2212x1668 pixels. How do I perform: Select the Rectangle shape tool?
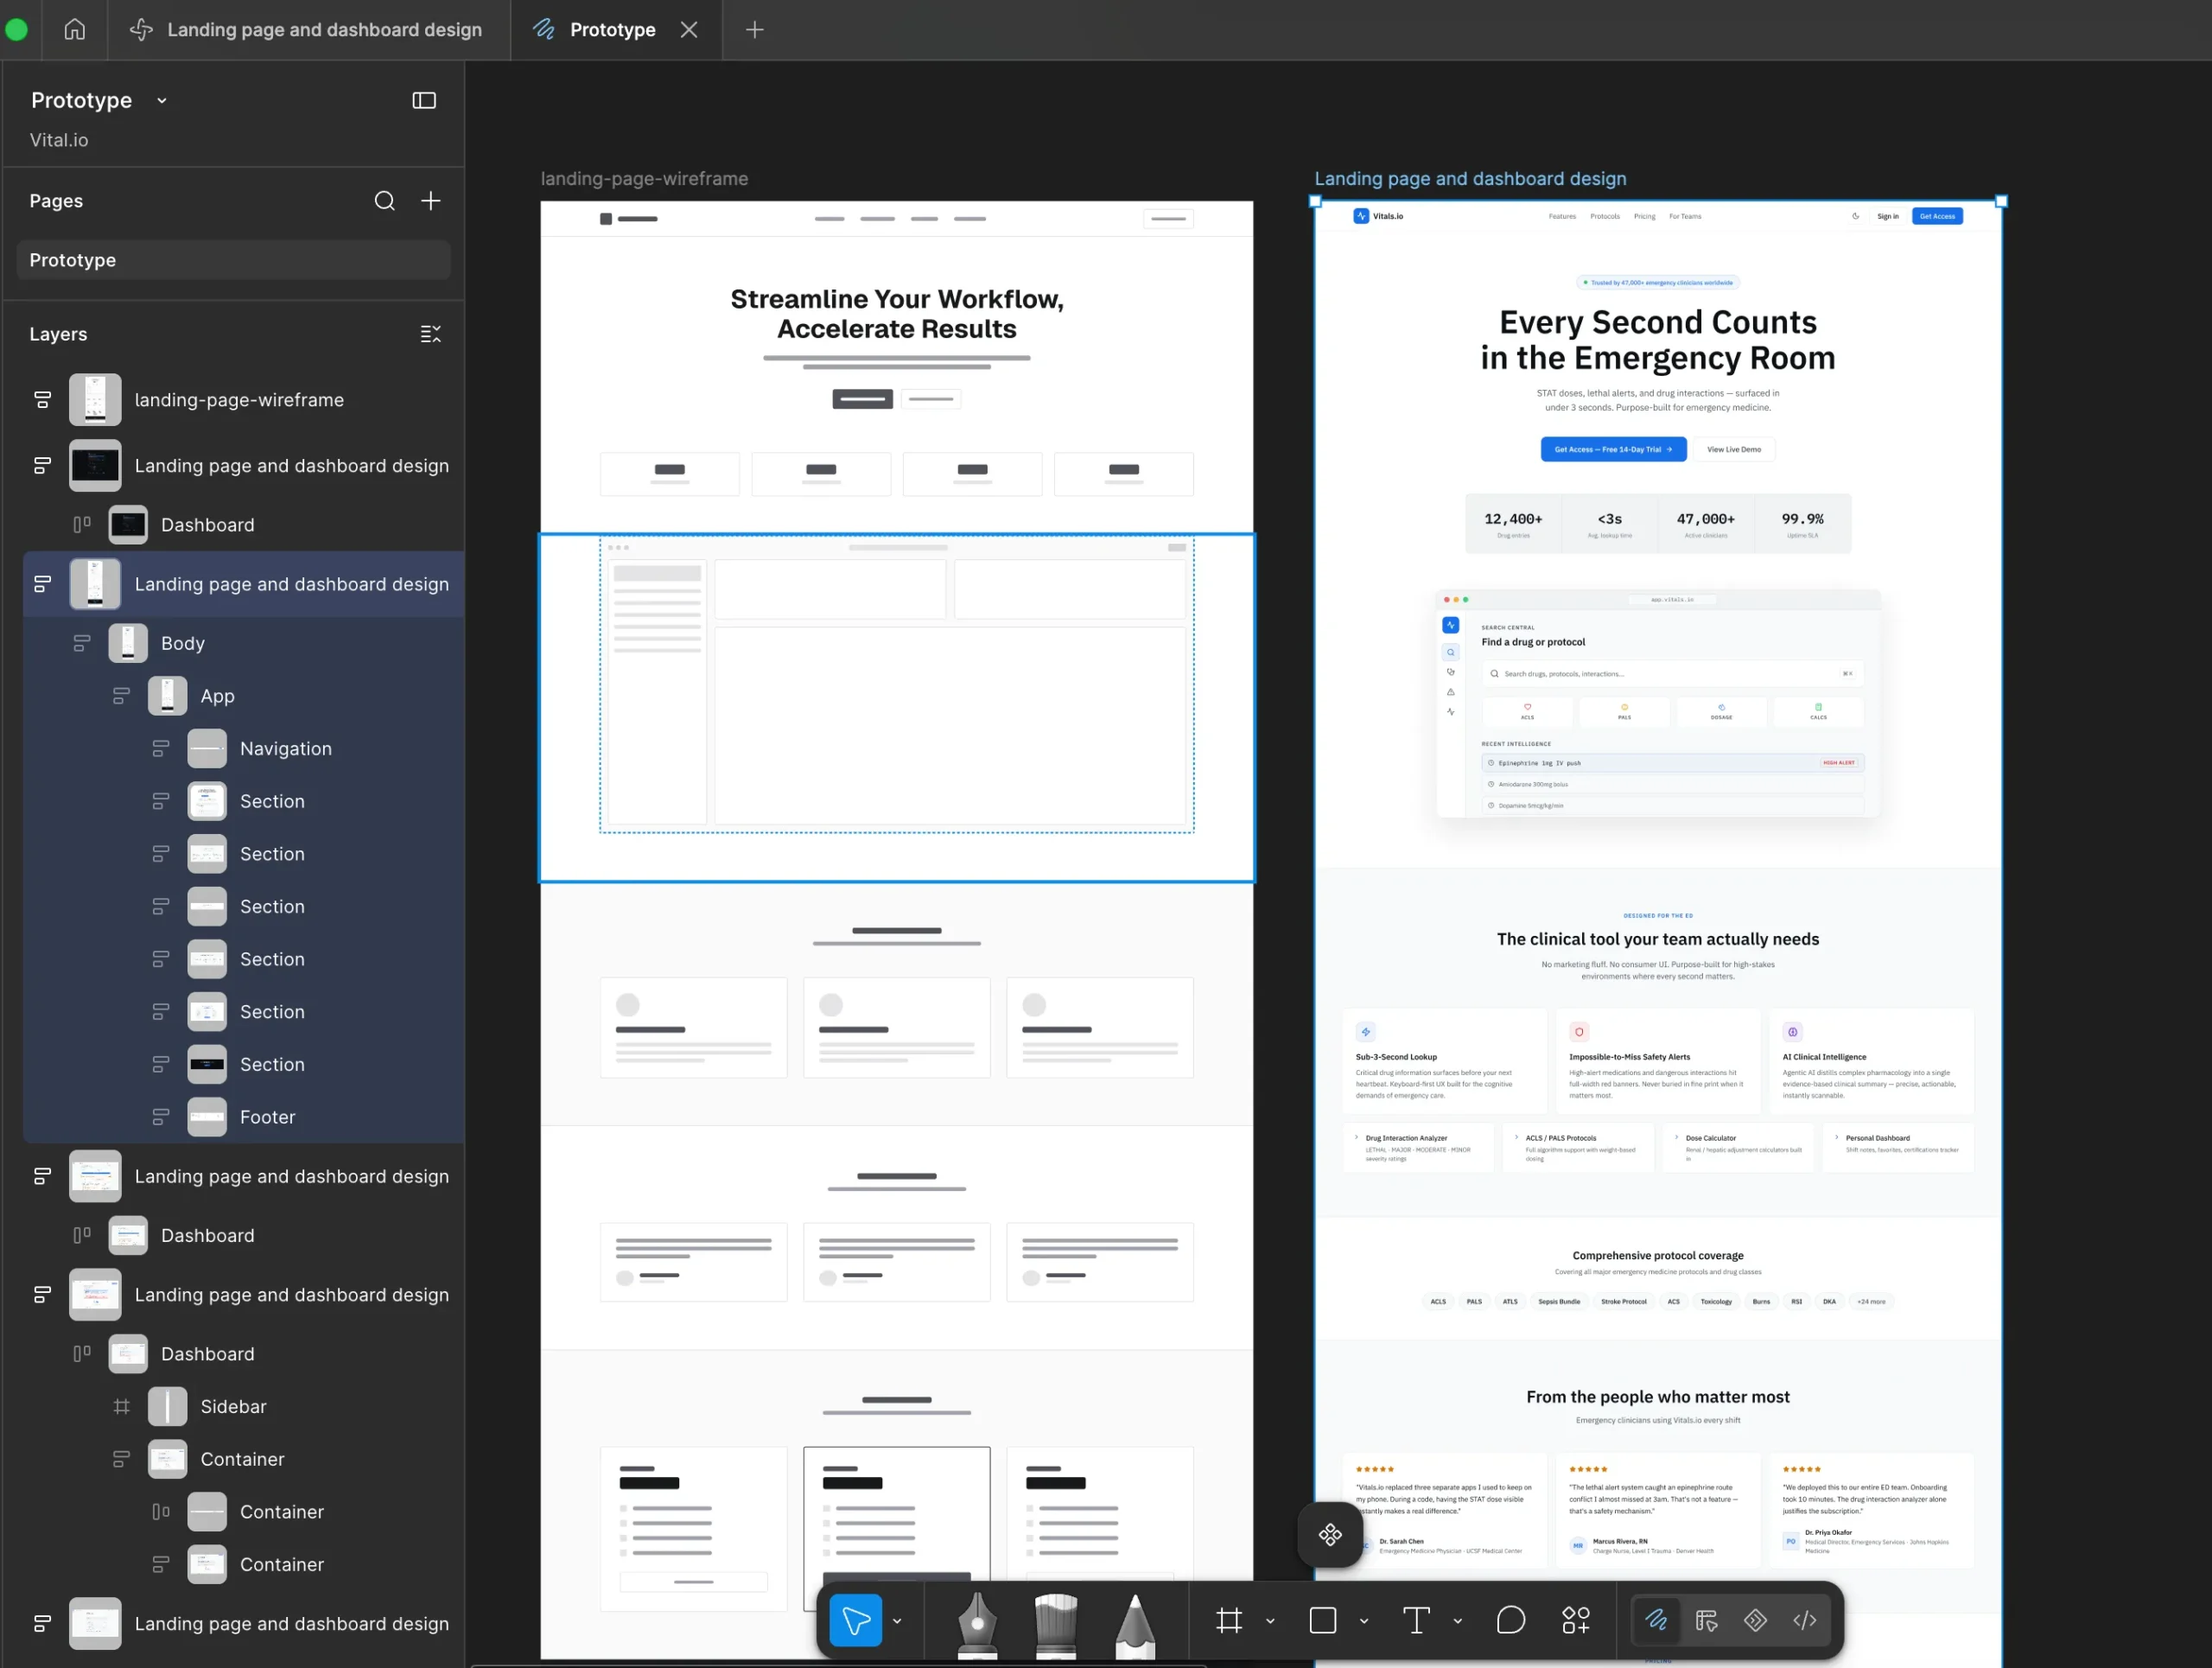pos(1323,1620)
